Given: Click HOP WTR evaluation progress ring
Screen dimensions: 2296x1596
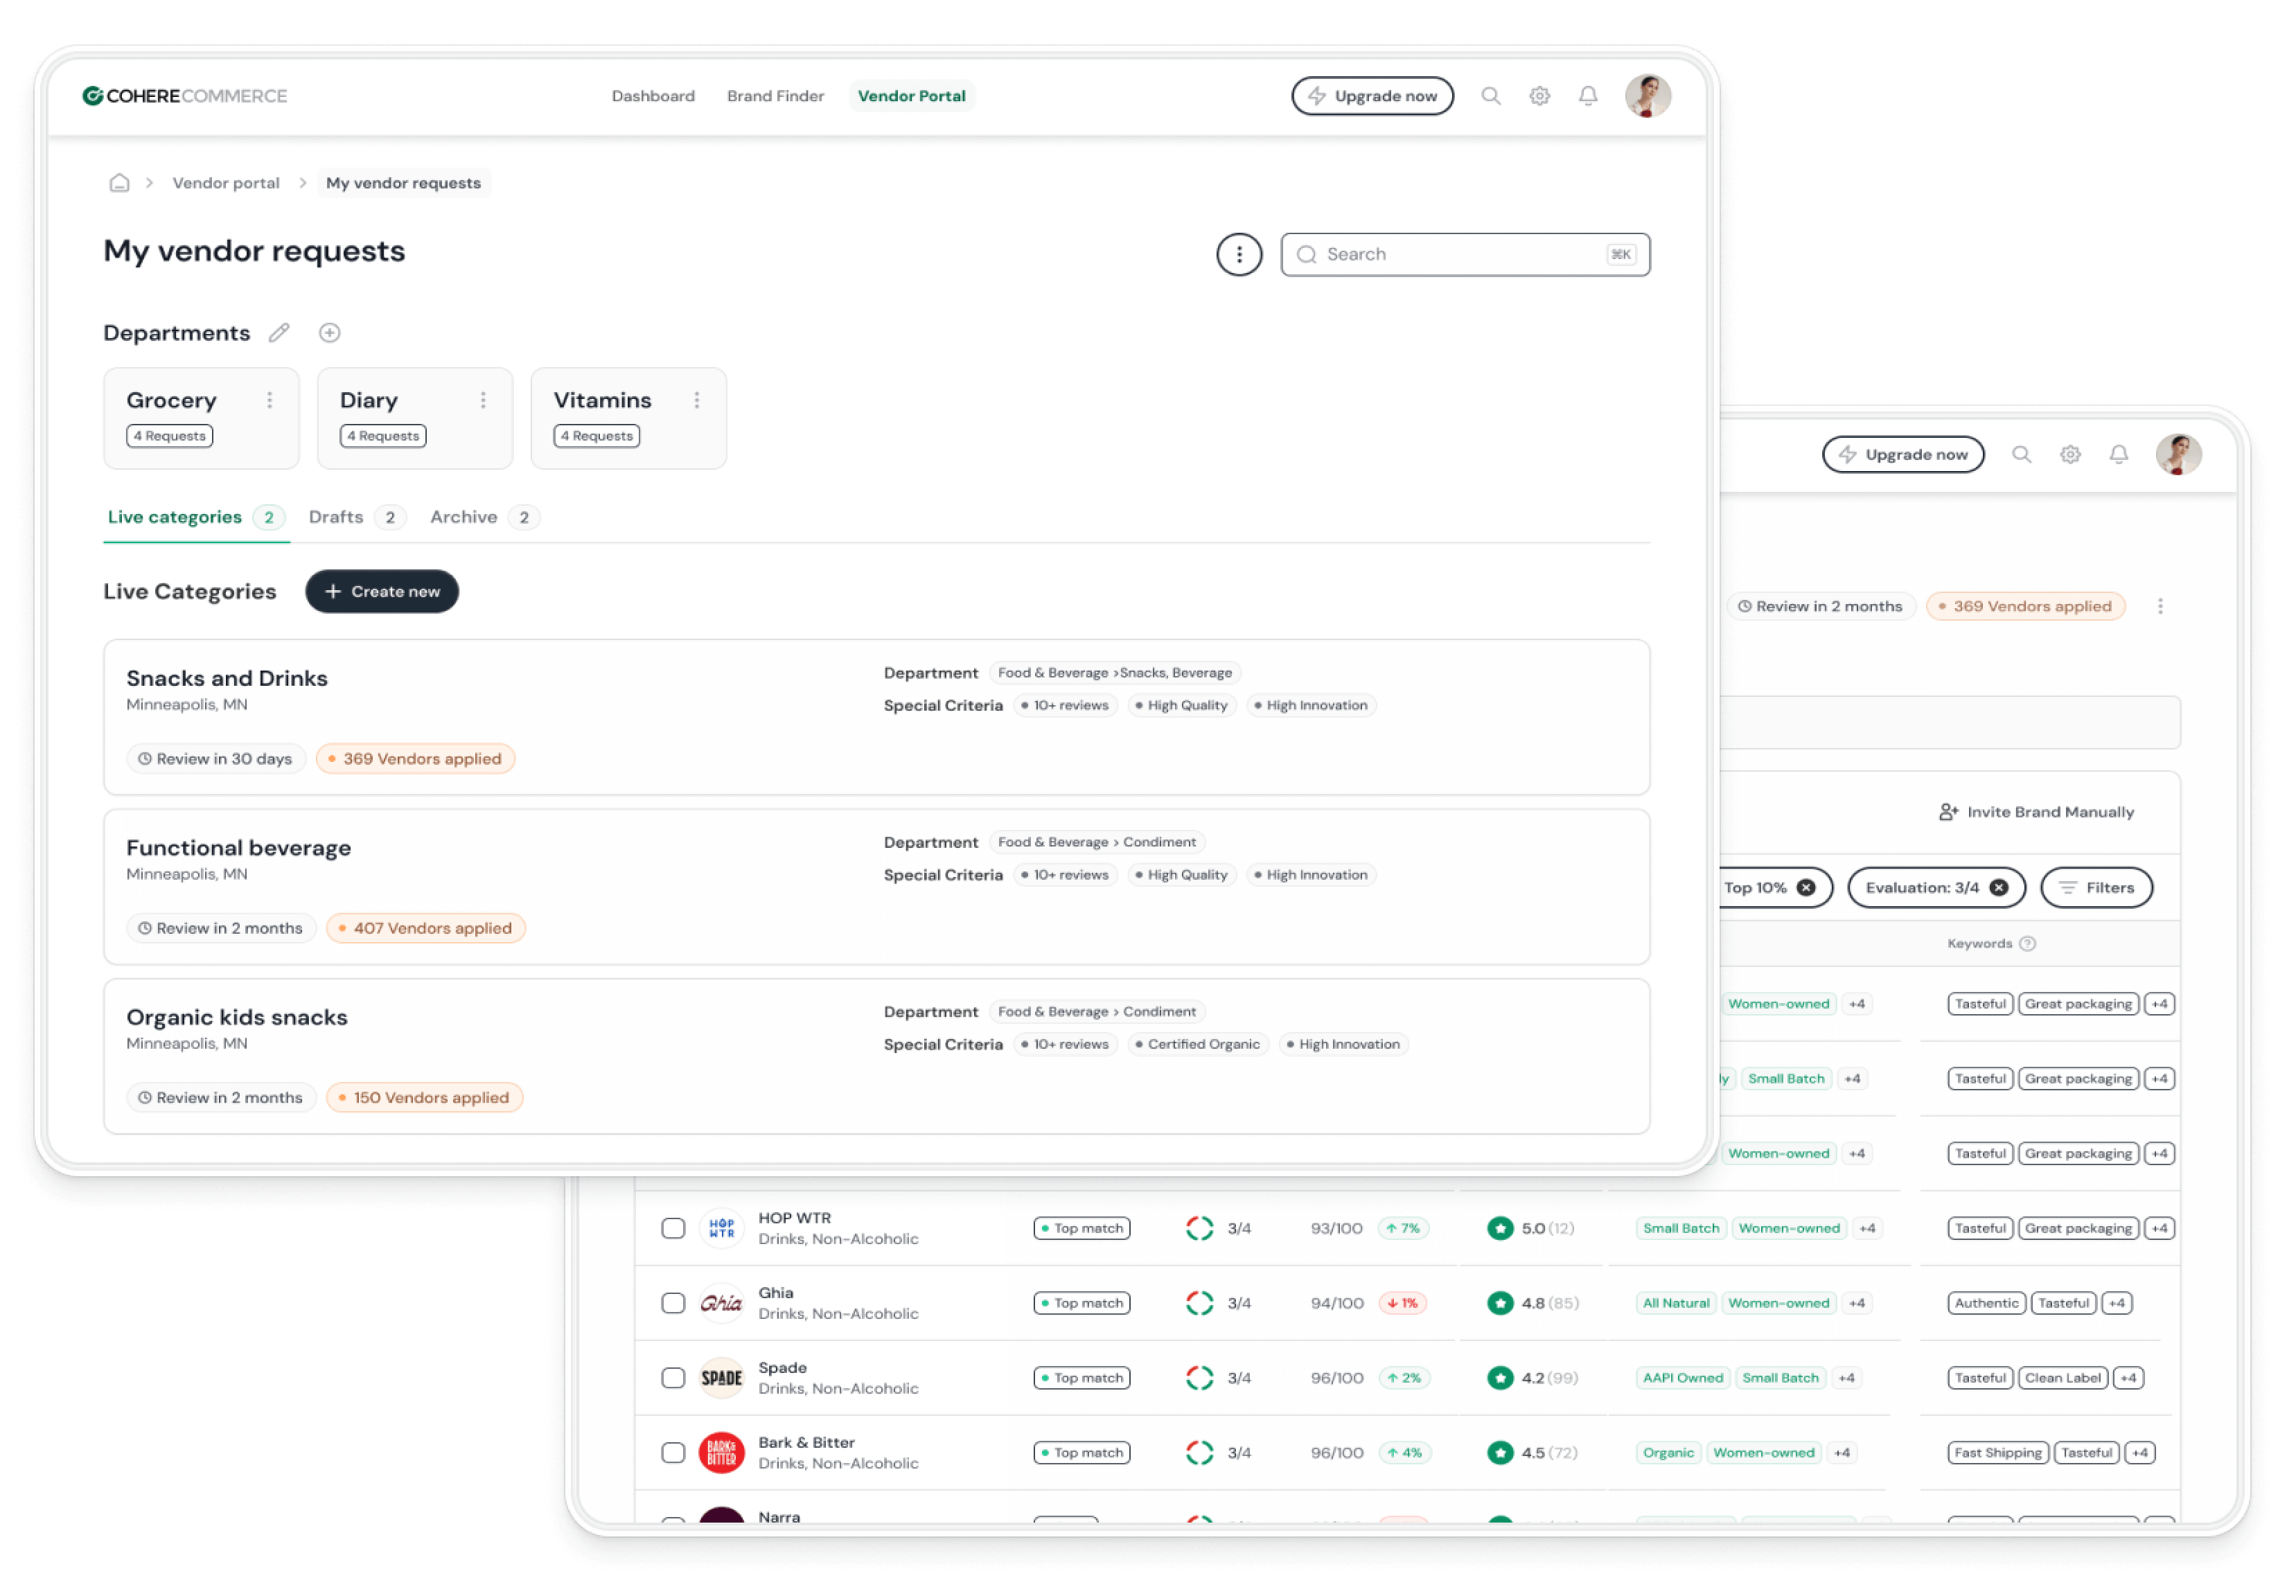Looking at the screenshot, I should [x=1200, y=1229].
